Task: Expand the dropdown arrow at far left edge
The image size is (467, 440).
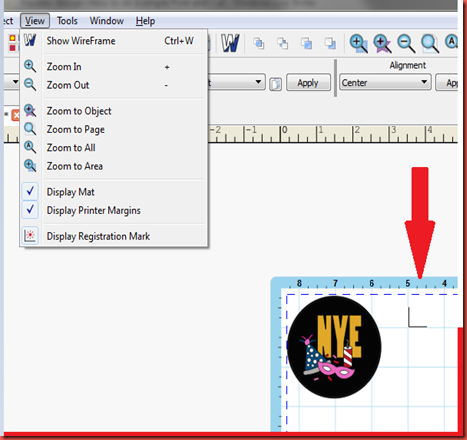Action: click(15, 81)
